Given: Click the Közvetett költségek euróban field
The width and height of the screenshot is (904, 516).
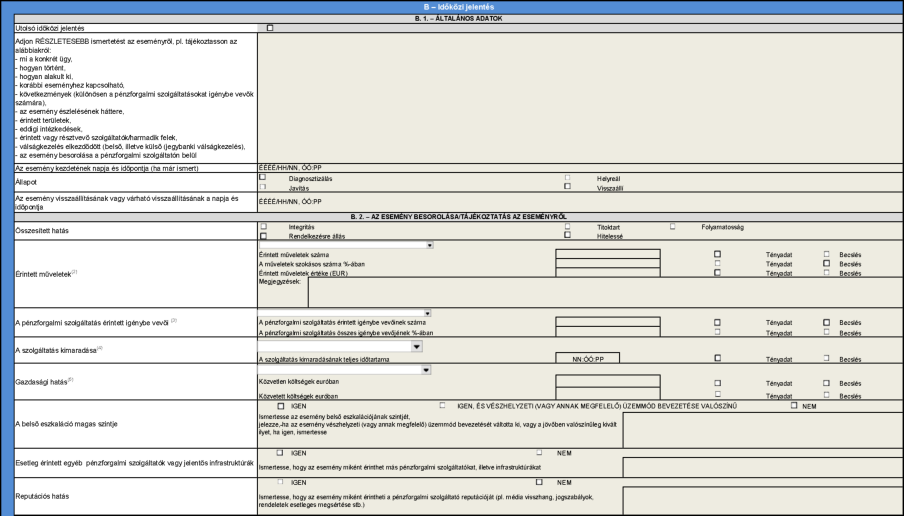Looking at the screenshot, I should coord(608,393).
